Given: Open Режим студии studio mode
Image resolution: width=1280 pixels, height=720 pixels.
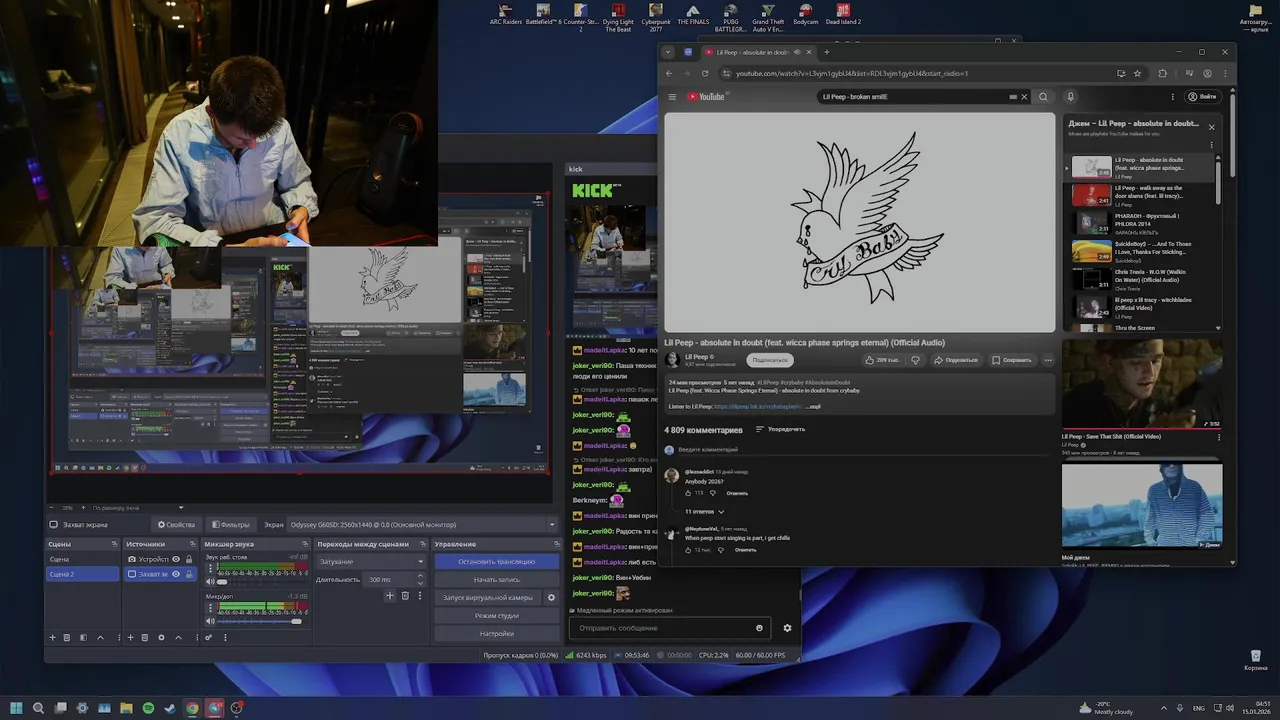Looking at the screenshot, I should pyautogui.click(x=496, y=615).
